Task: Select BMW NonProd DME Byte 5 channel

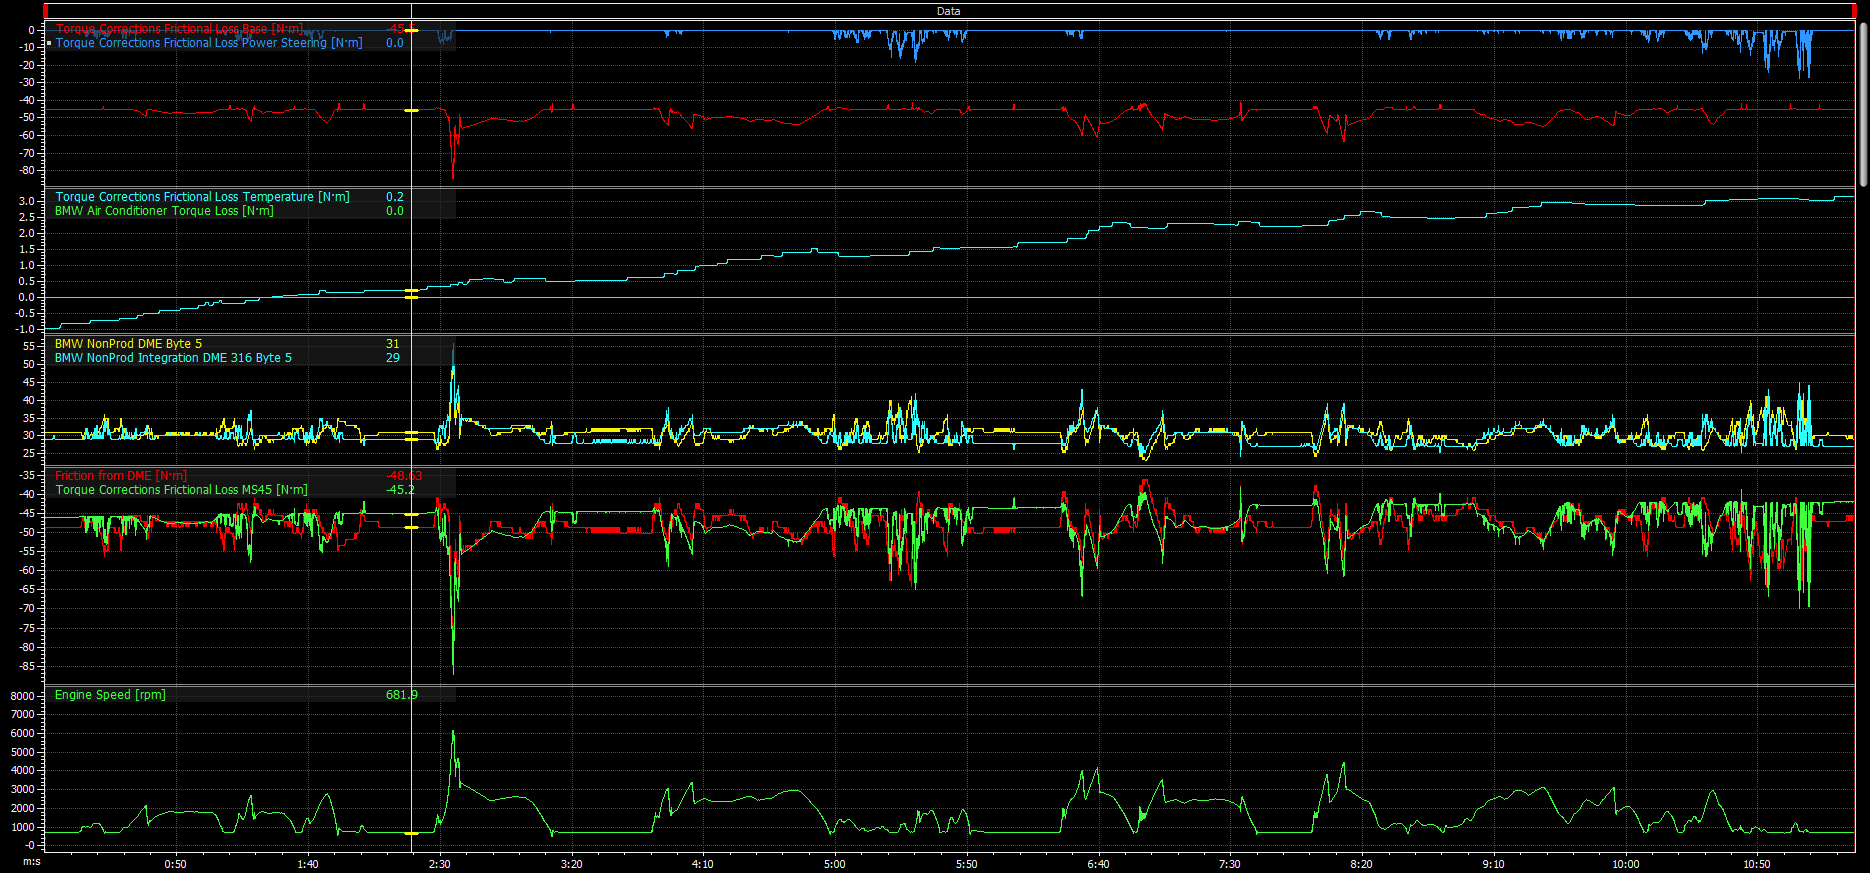Action: [x=128, y=344]
